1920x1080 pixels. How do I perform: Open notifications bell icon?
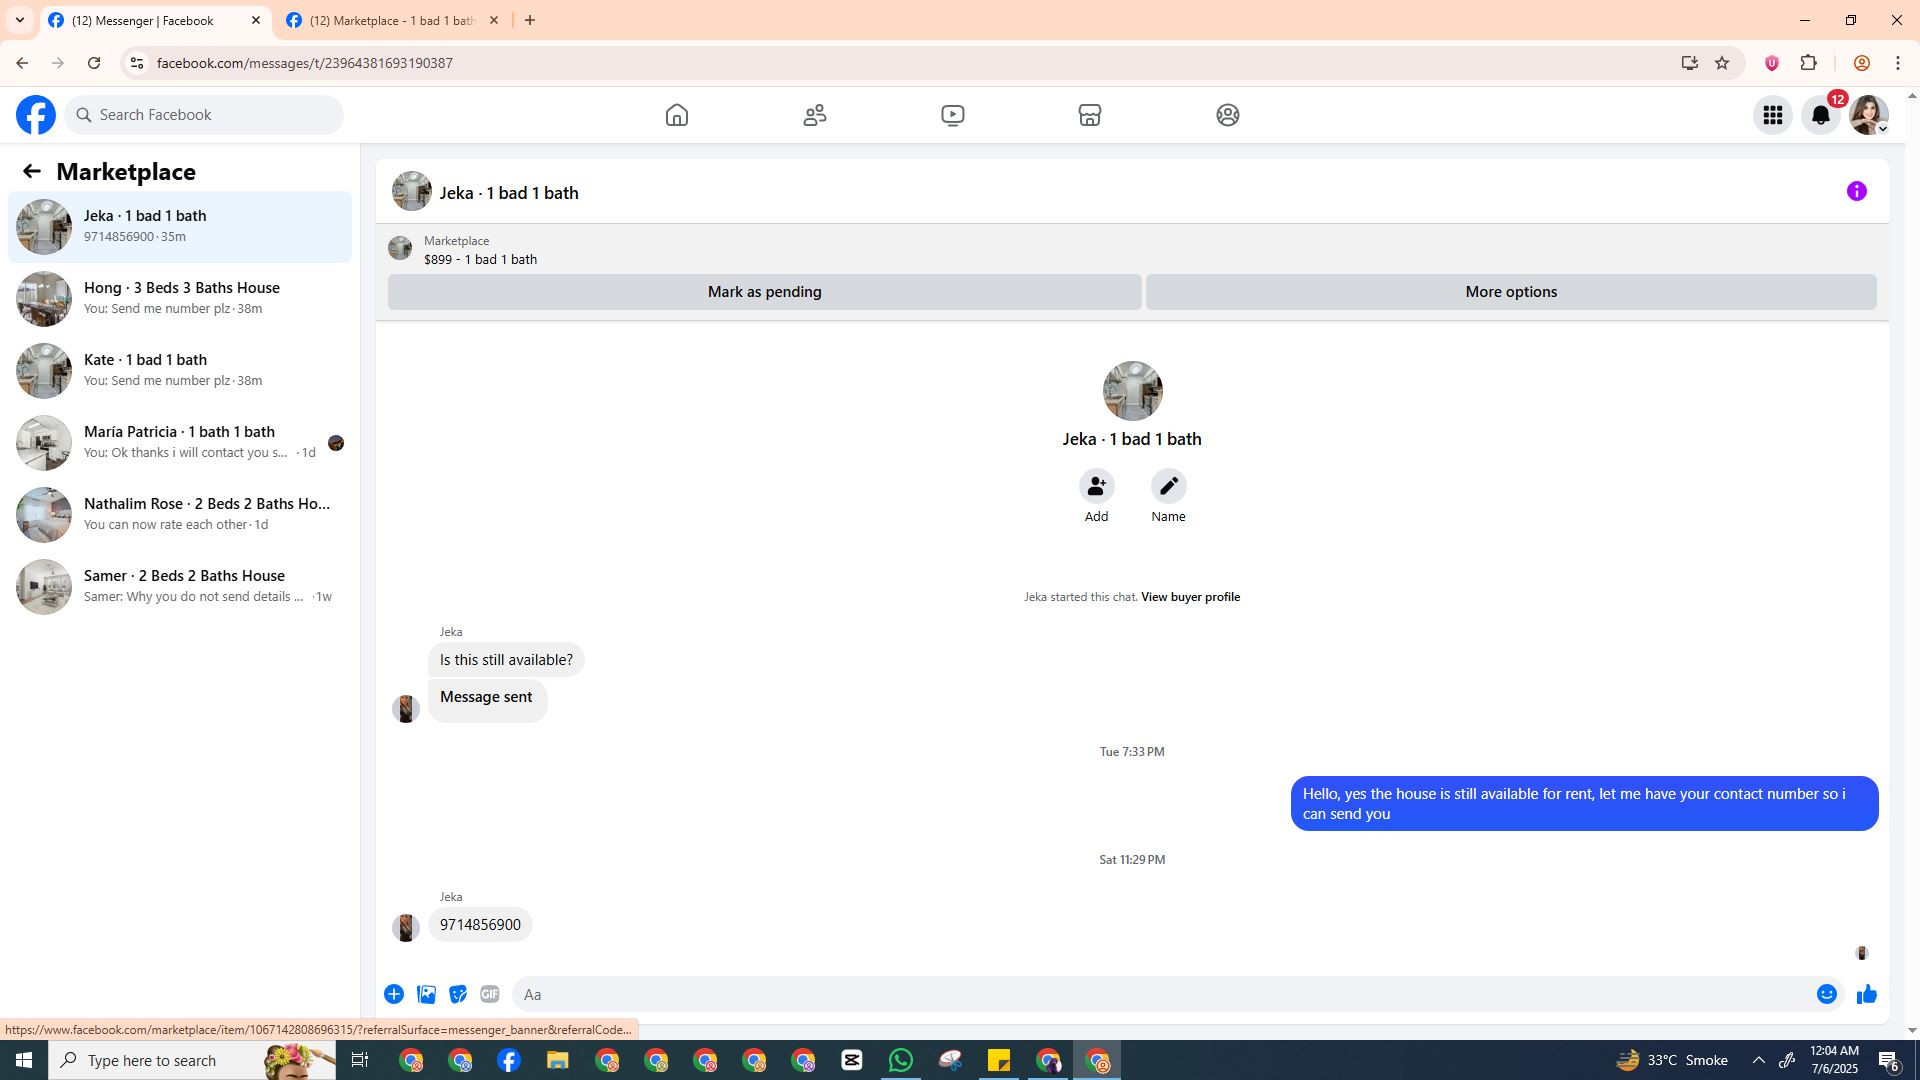[x=1821, y=115]
